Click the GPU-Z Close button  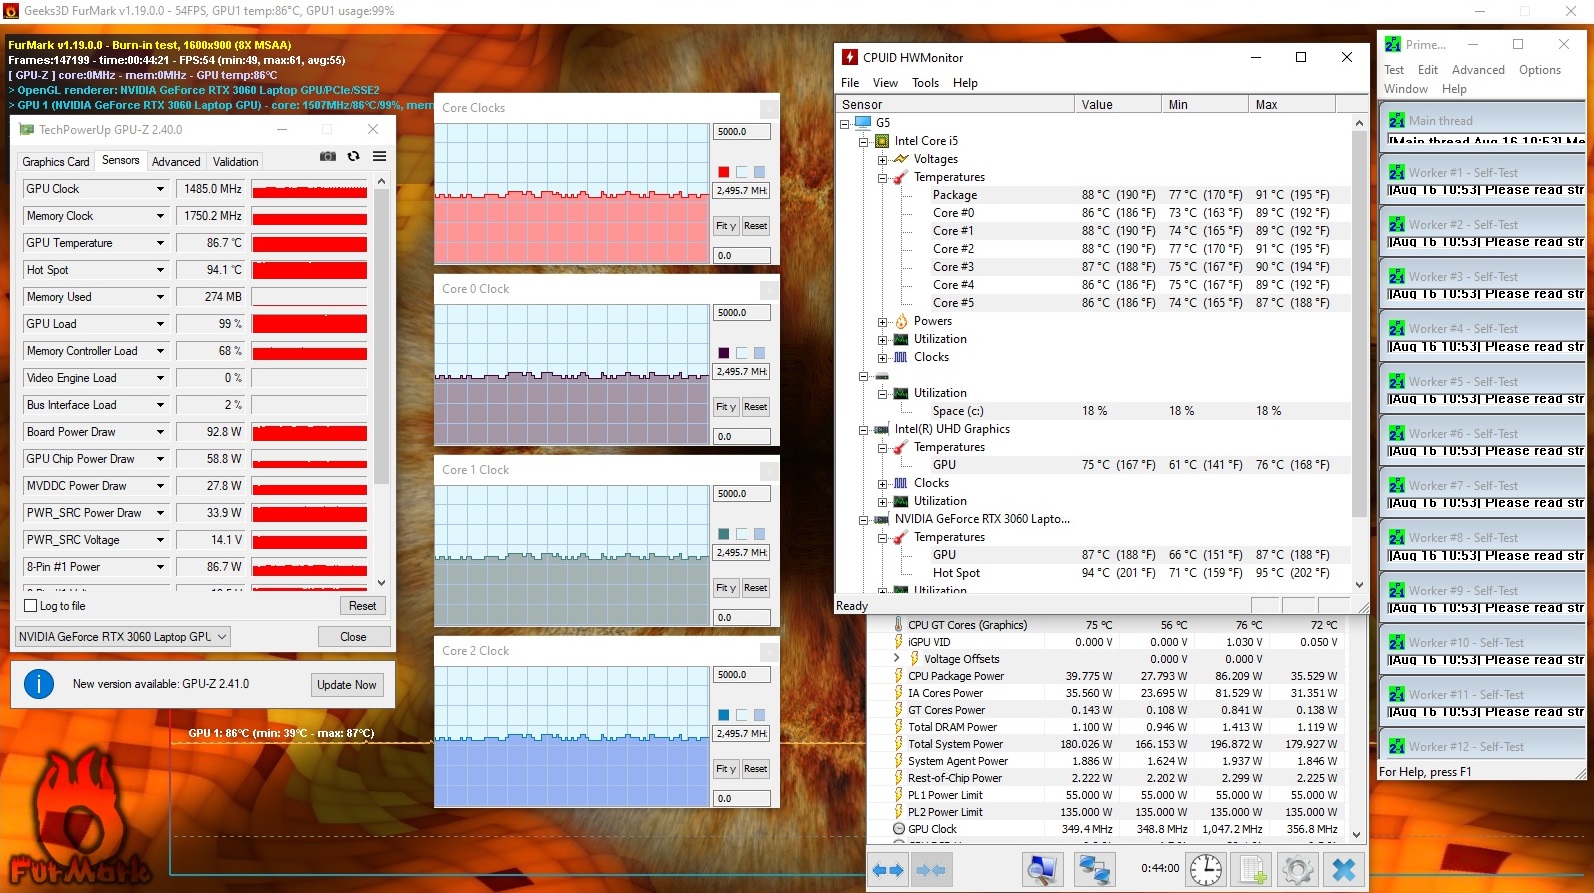click(x=353, y=637)
